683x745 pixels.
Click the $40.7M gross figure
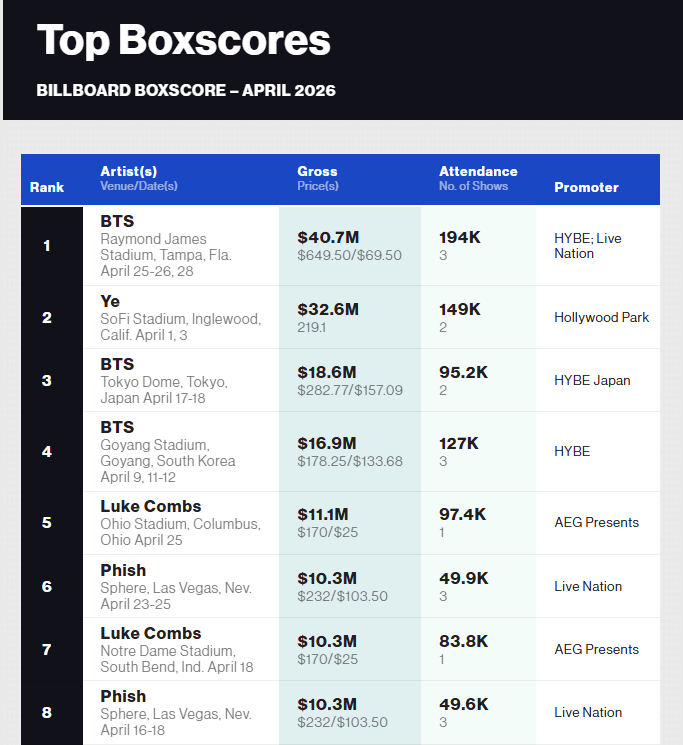coord(328,237)
